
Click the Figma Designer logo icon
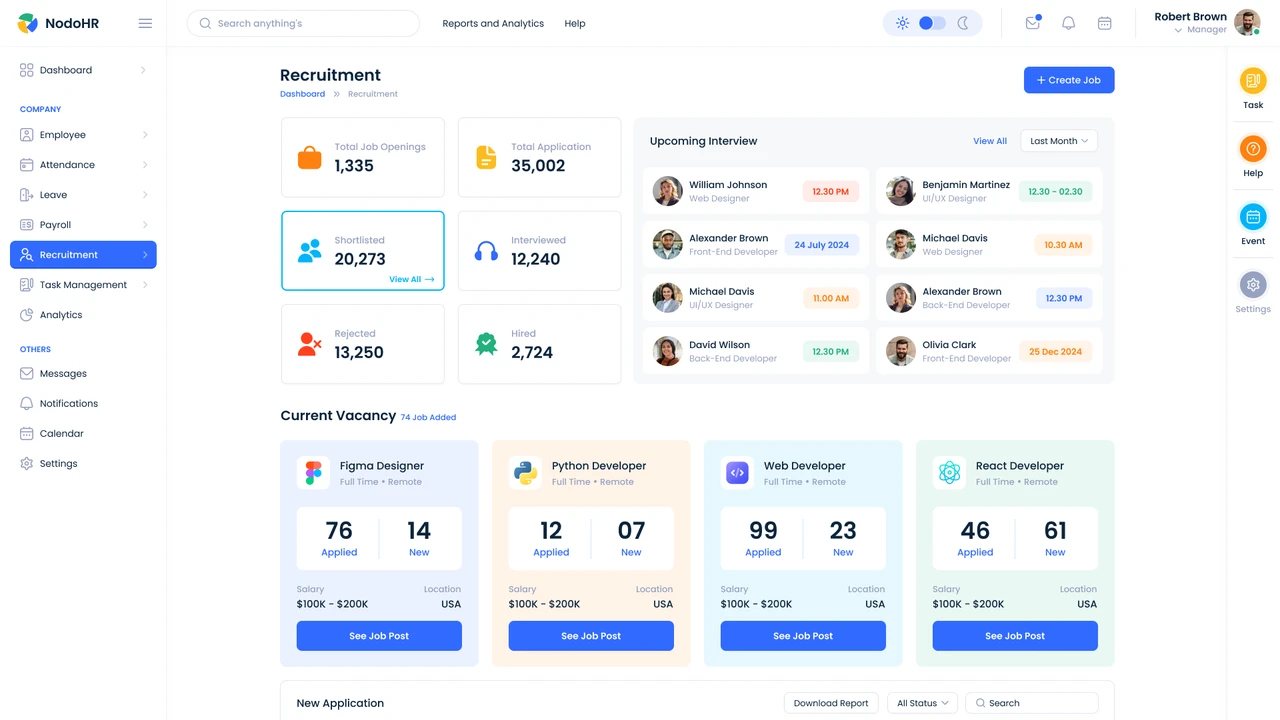(x=314, y=473)
